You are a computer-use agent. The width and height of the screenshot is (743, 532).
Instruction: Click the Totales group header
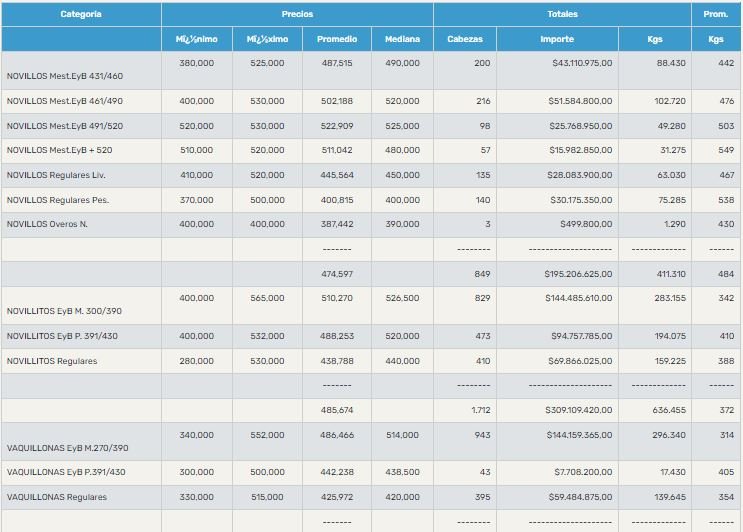click(561, 15)
